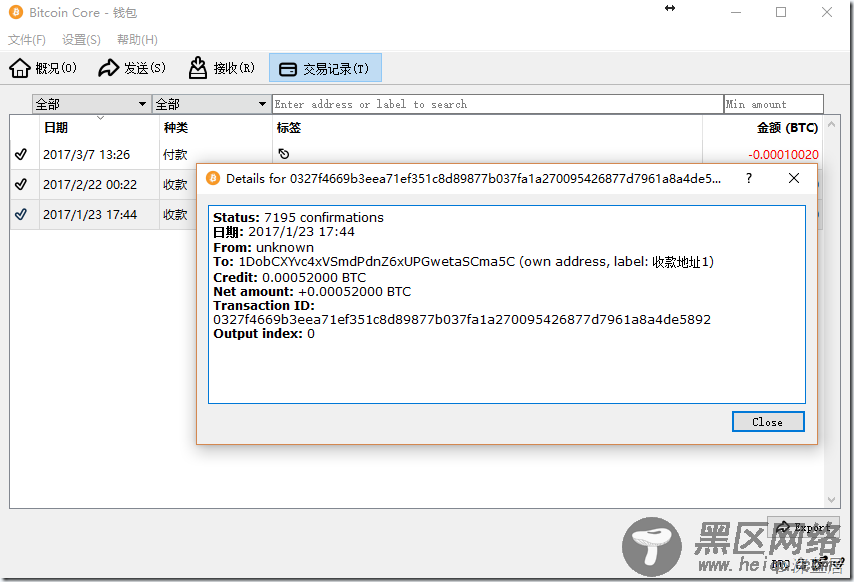Maximize the Bitcoin Core window

(x=781, y=12)
